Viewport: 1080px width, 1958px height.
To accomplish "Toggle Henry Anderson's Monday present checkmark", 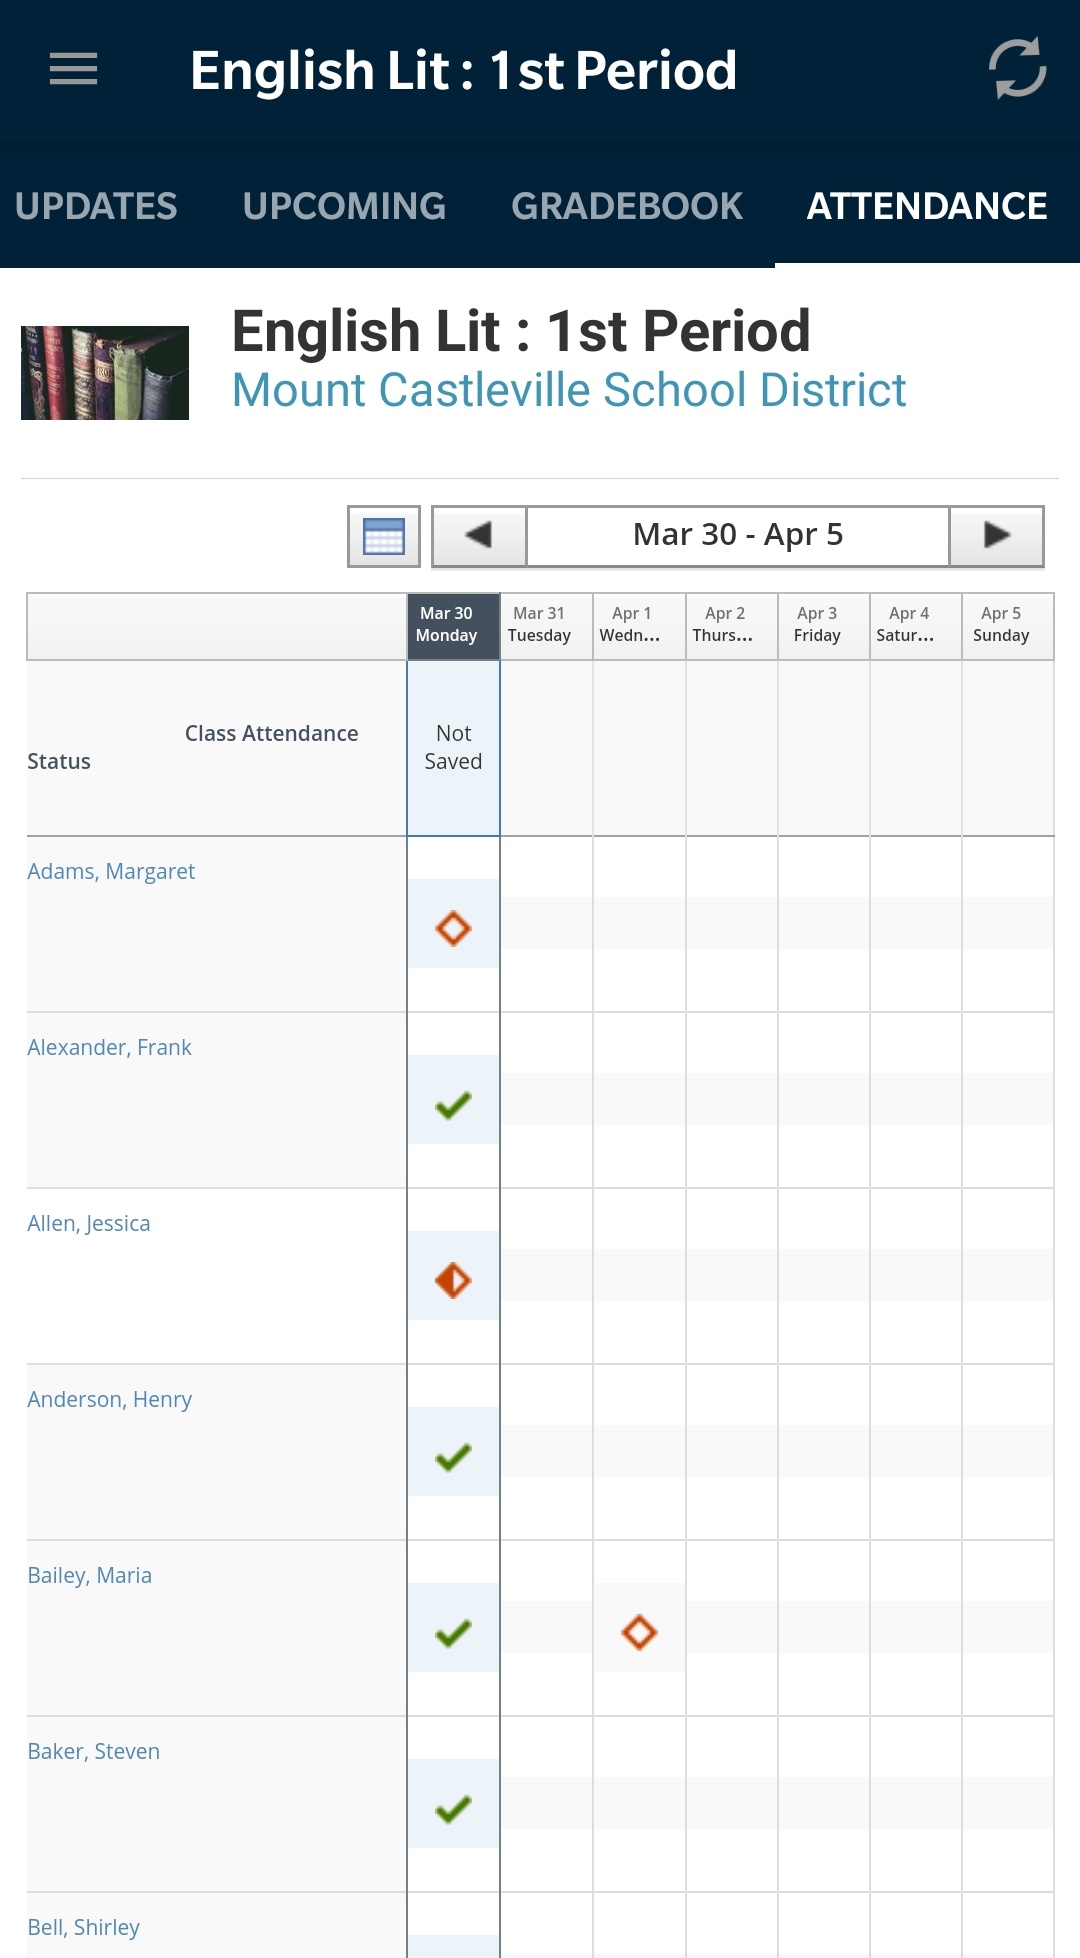I will tap(453, 1456).
